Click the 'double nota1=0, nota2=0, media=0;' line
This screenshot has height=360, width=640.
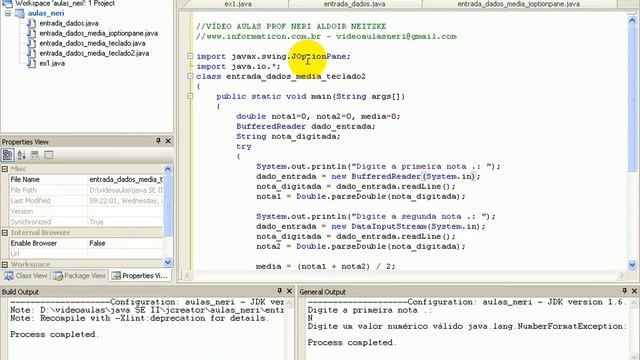pyautogui.click(x=318, y=116)
